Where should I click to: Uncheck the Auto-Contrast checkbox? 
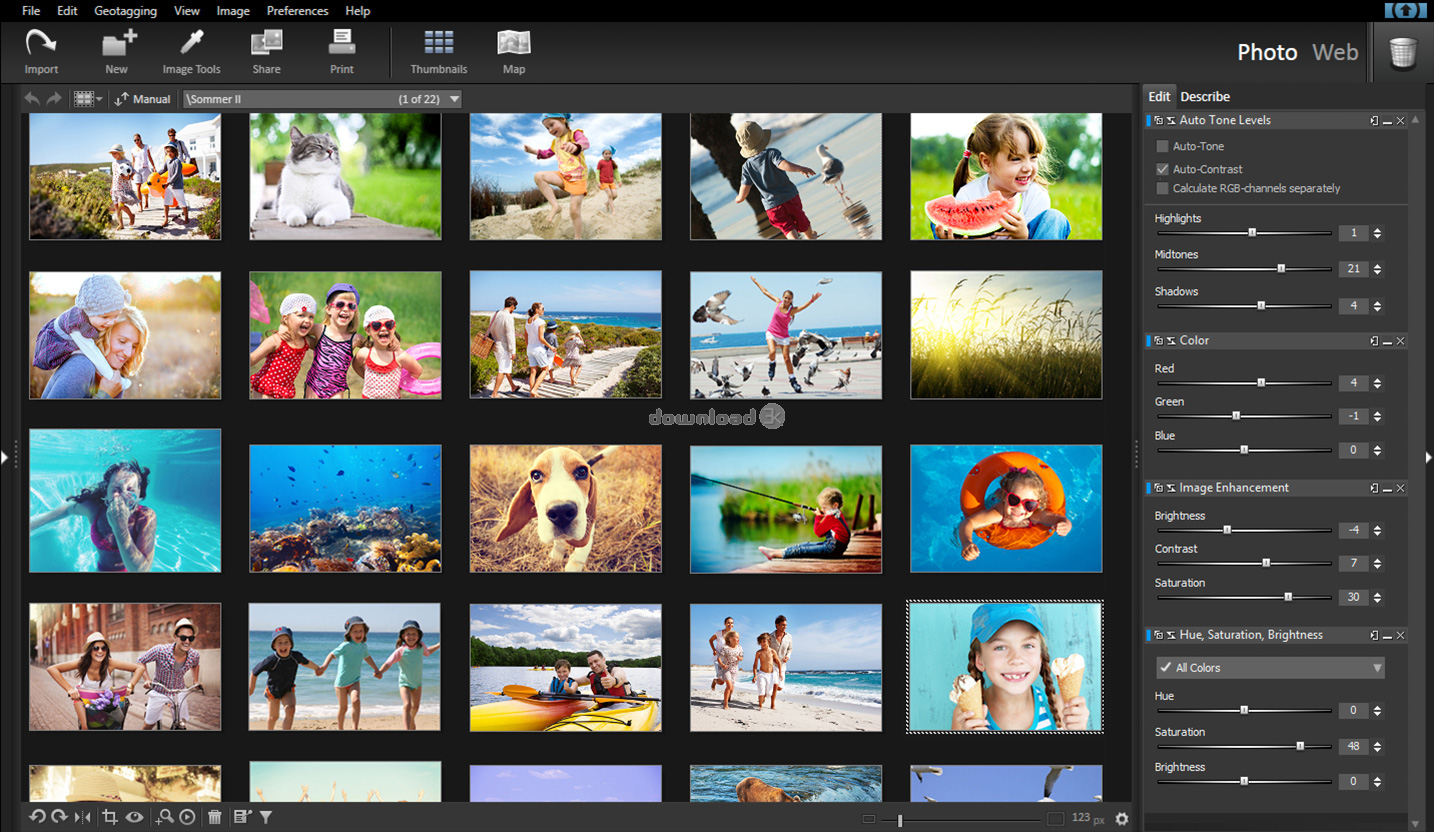pyautogui.click(x=1162, y=169)
